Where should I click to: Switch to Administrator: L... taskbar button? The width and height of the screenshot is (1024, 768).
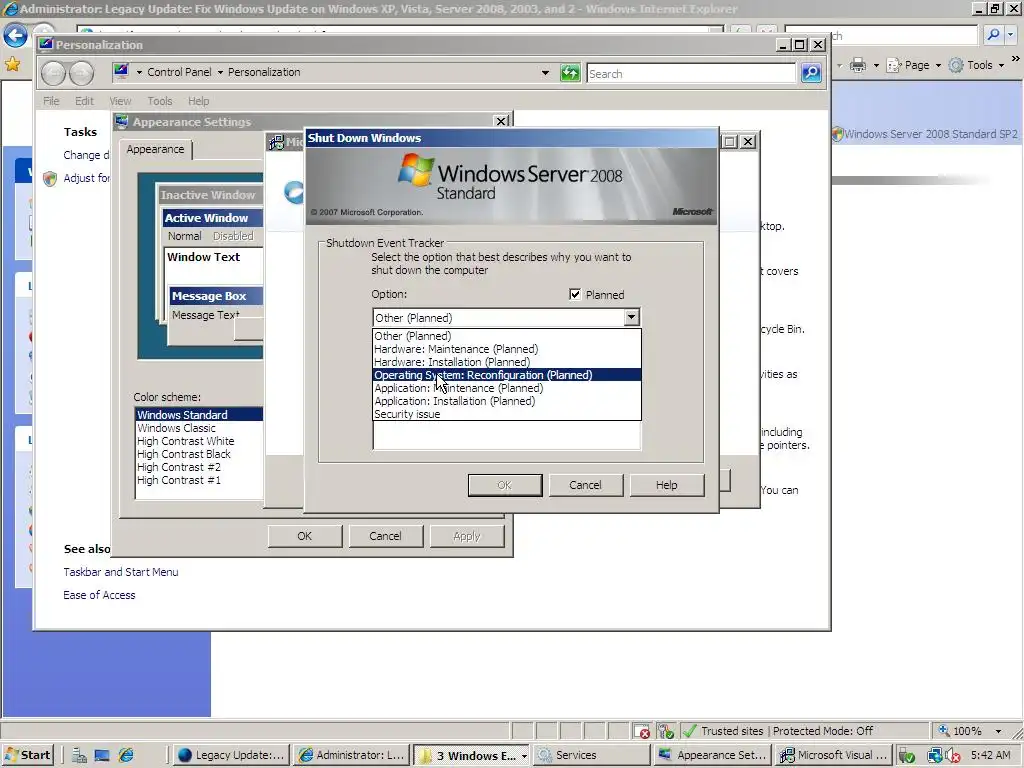pyautogui.click(x=352, y=755)
